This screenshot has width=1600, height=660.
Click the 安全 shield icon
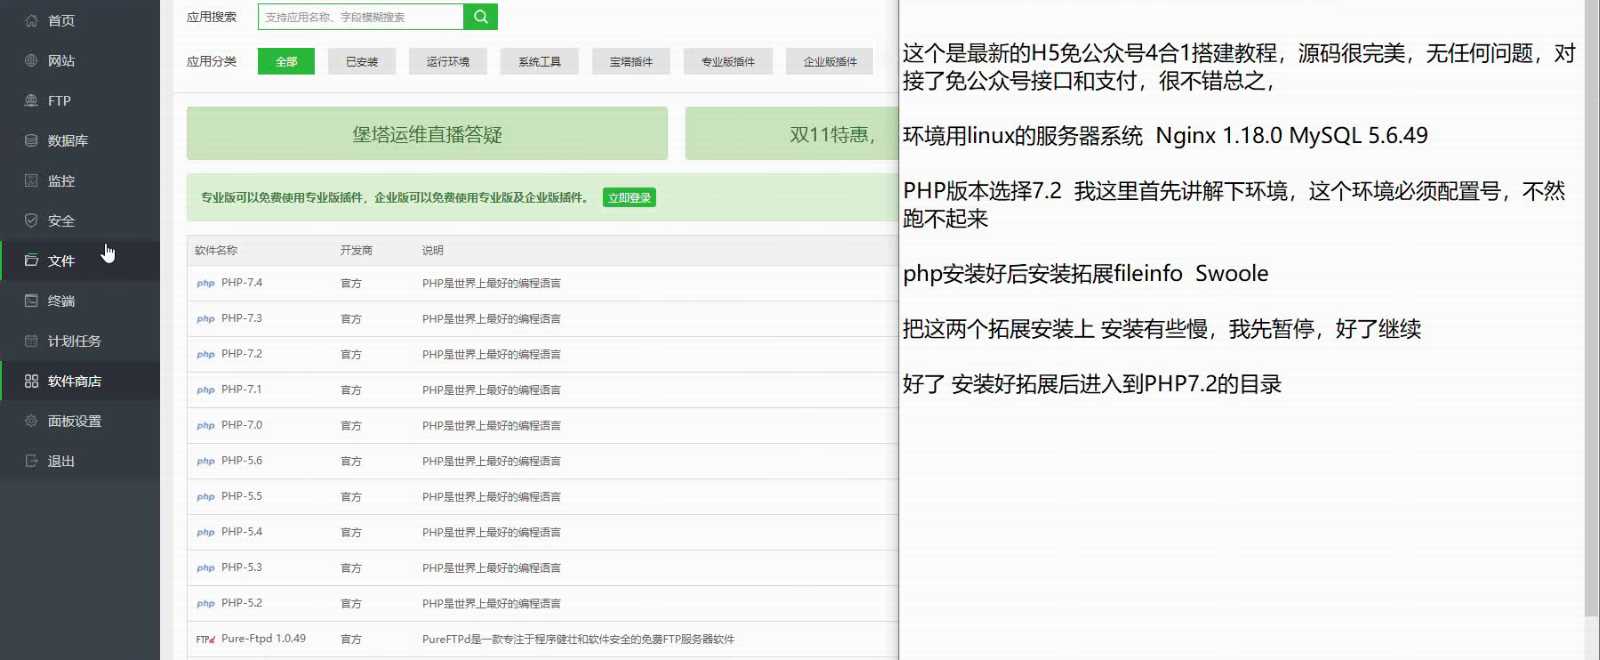[31, 220]
